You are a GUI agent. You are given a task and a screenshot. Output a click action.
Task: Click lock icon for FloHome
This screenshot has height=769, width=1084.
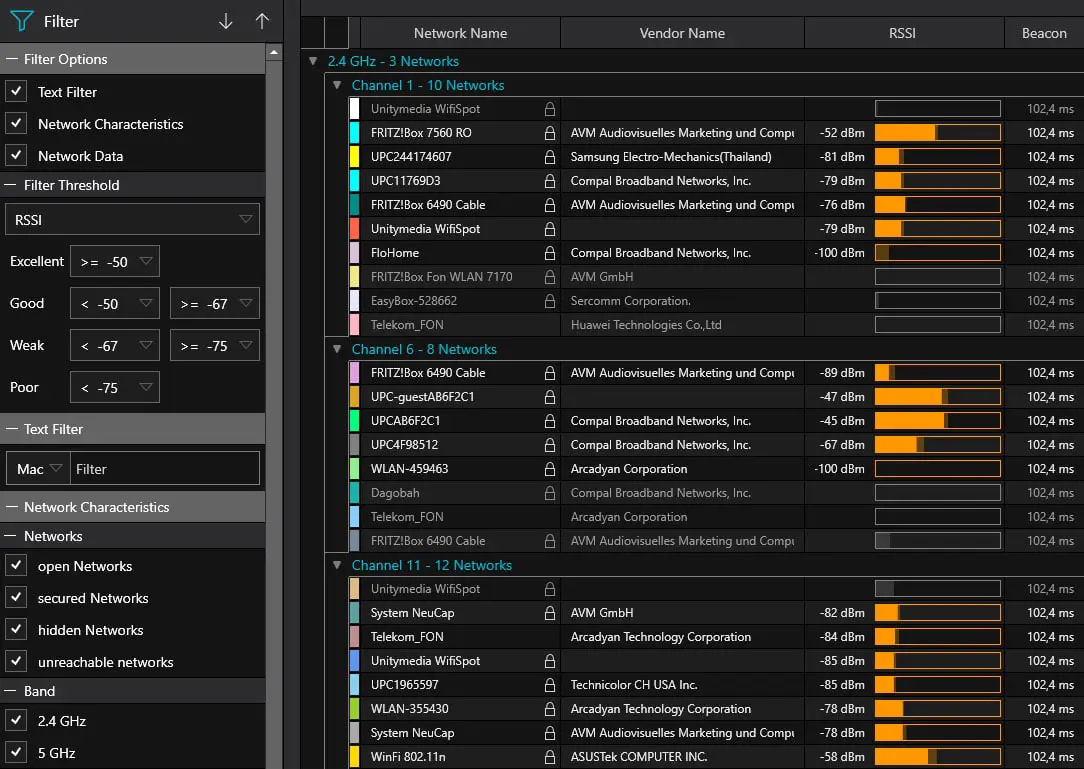click(x=550, y=253)
